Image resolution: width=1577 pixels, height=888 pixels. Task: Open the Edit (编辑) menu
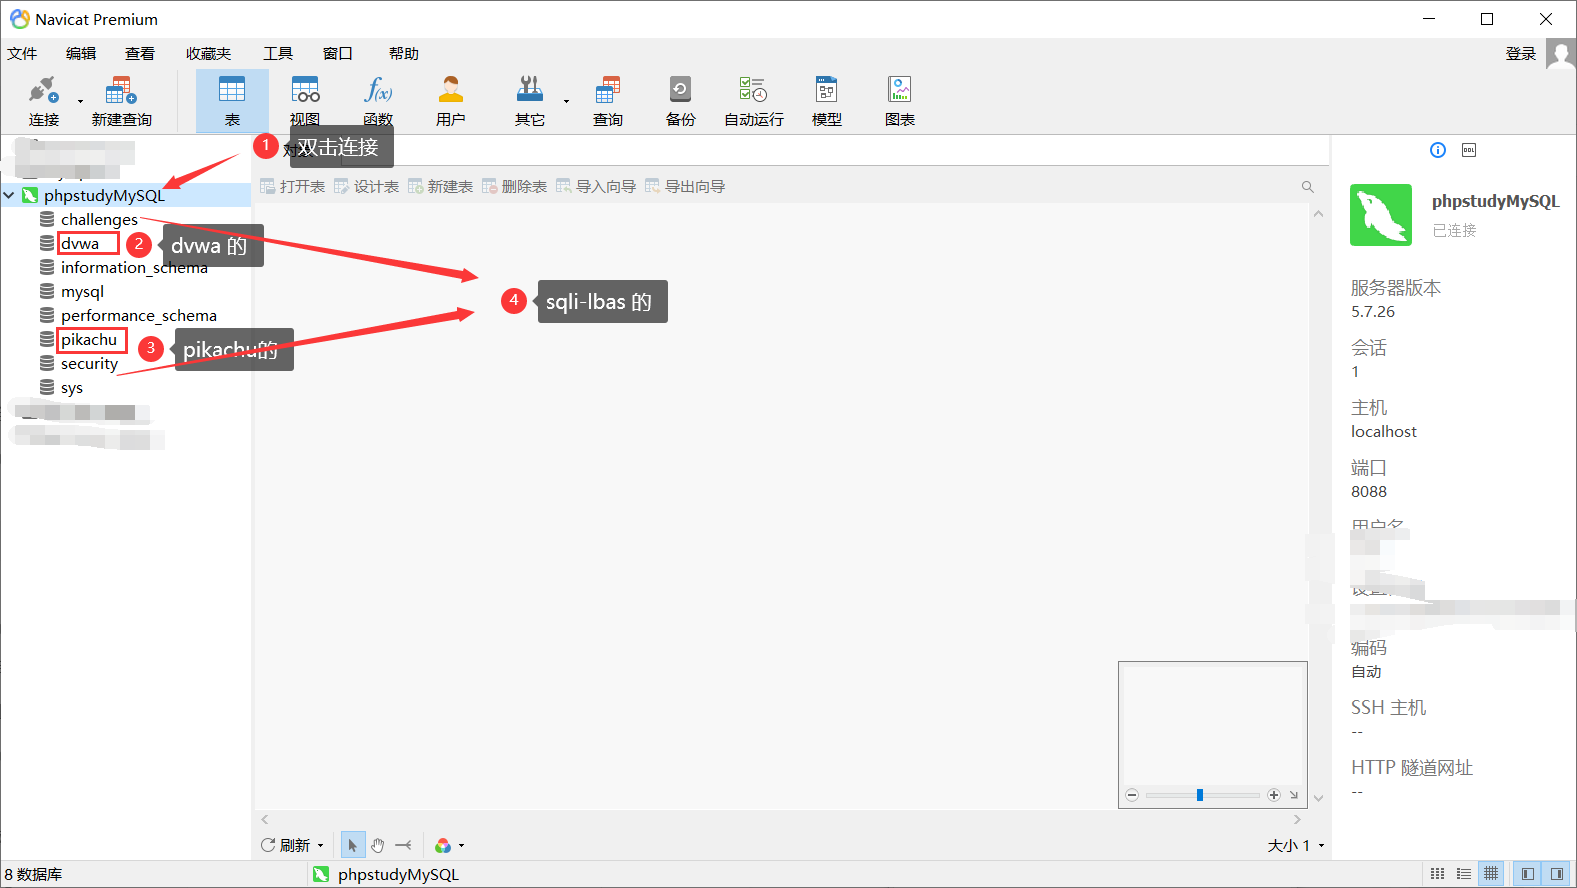pyautogui.click(x=81, y=53)
